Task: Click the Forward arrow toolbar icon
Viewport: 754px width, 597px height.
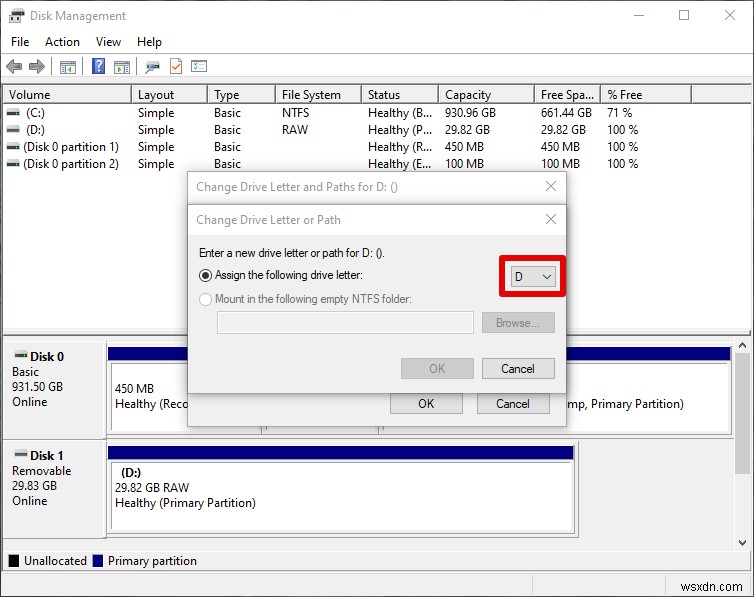Action: coord(37,66)
